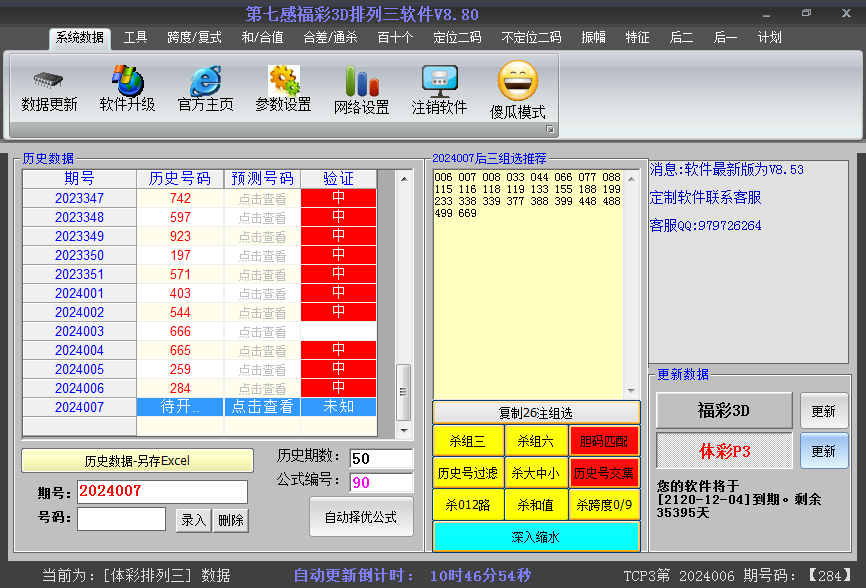This screenshot has width=866, height=588.
Task: Open the 跨度/复式 tab
Action: pyautogui.click(x=194, y=38)
